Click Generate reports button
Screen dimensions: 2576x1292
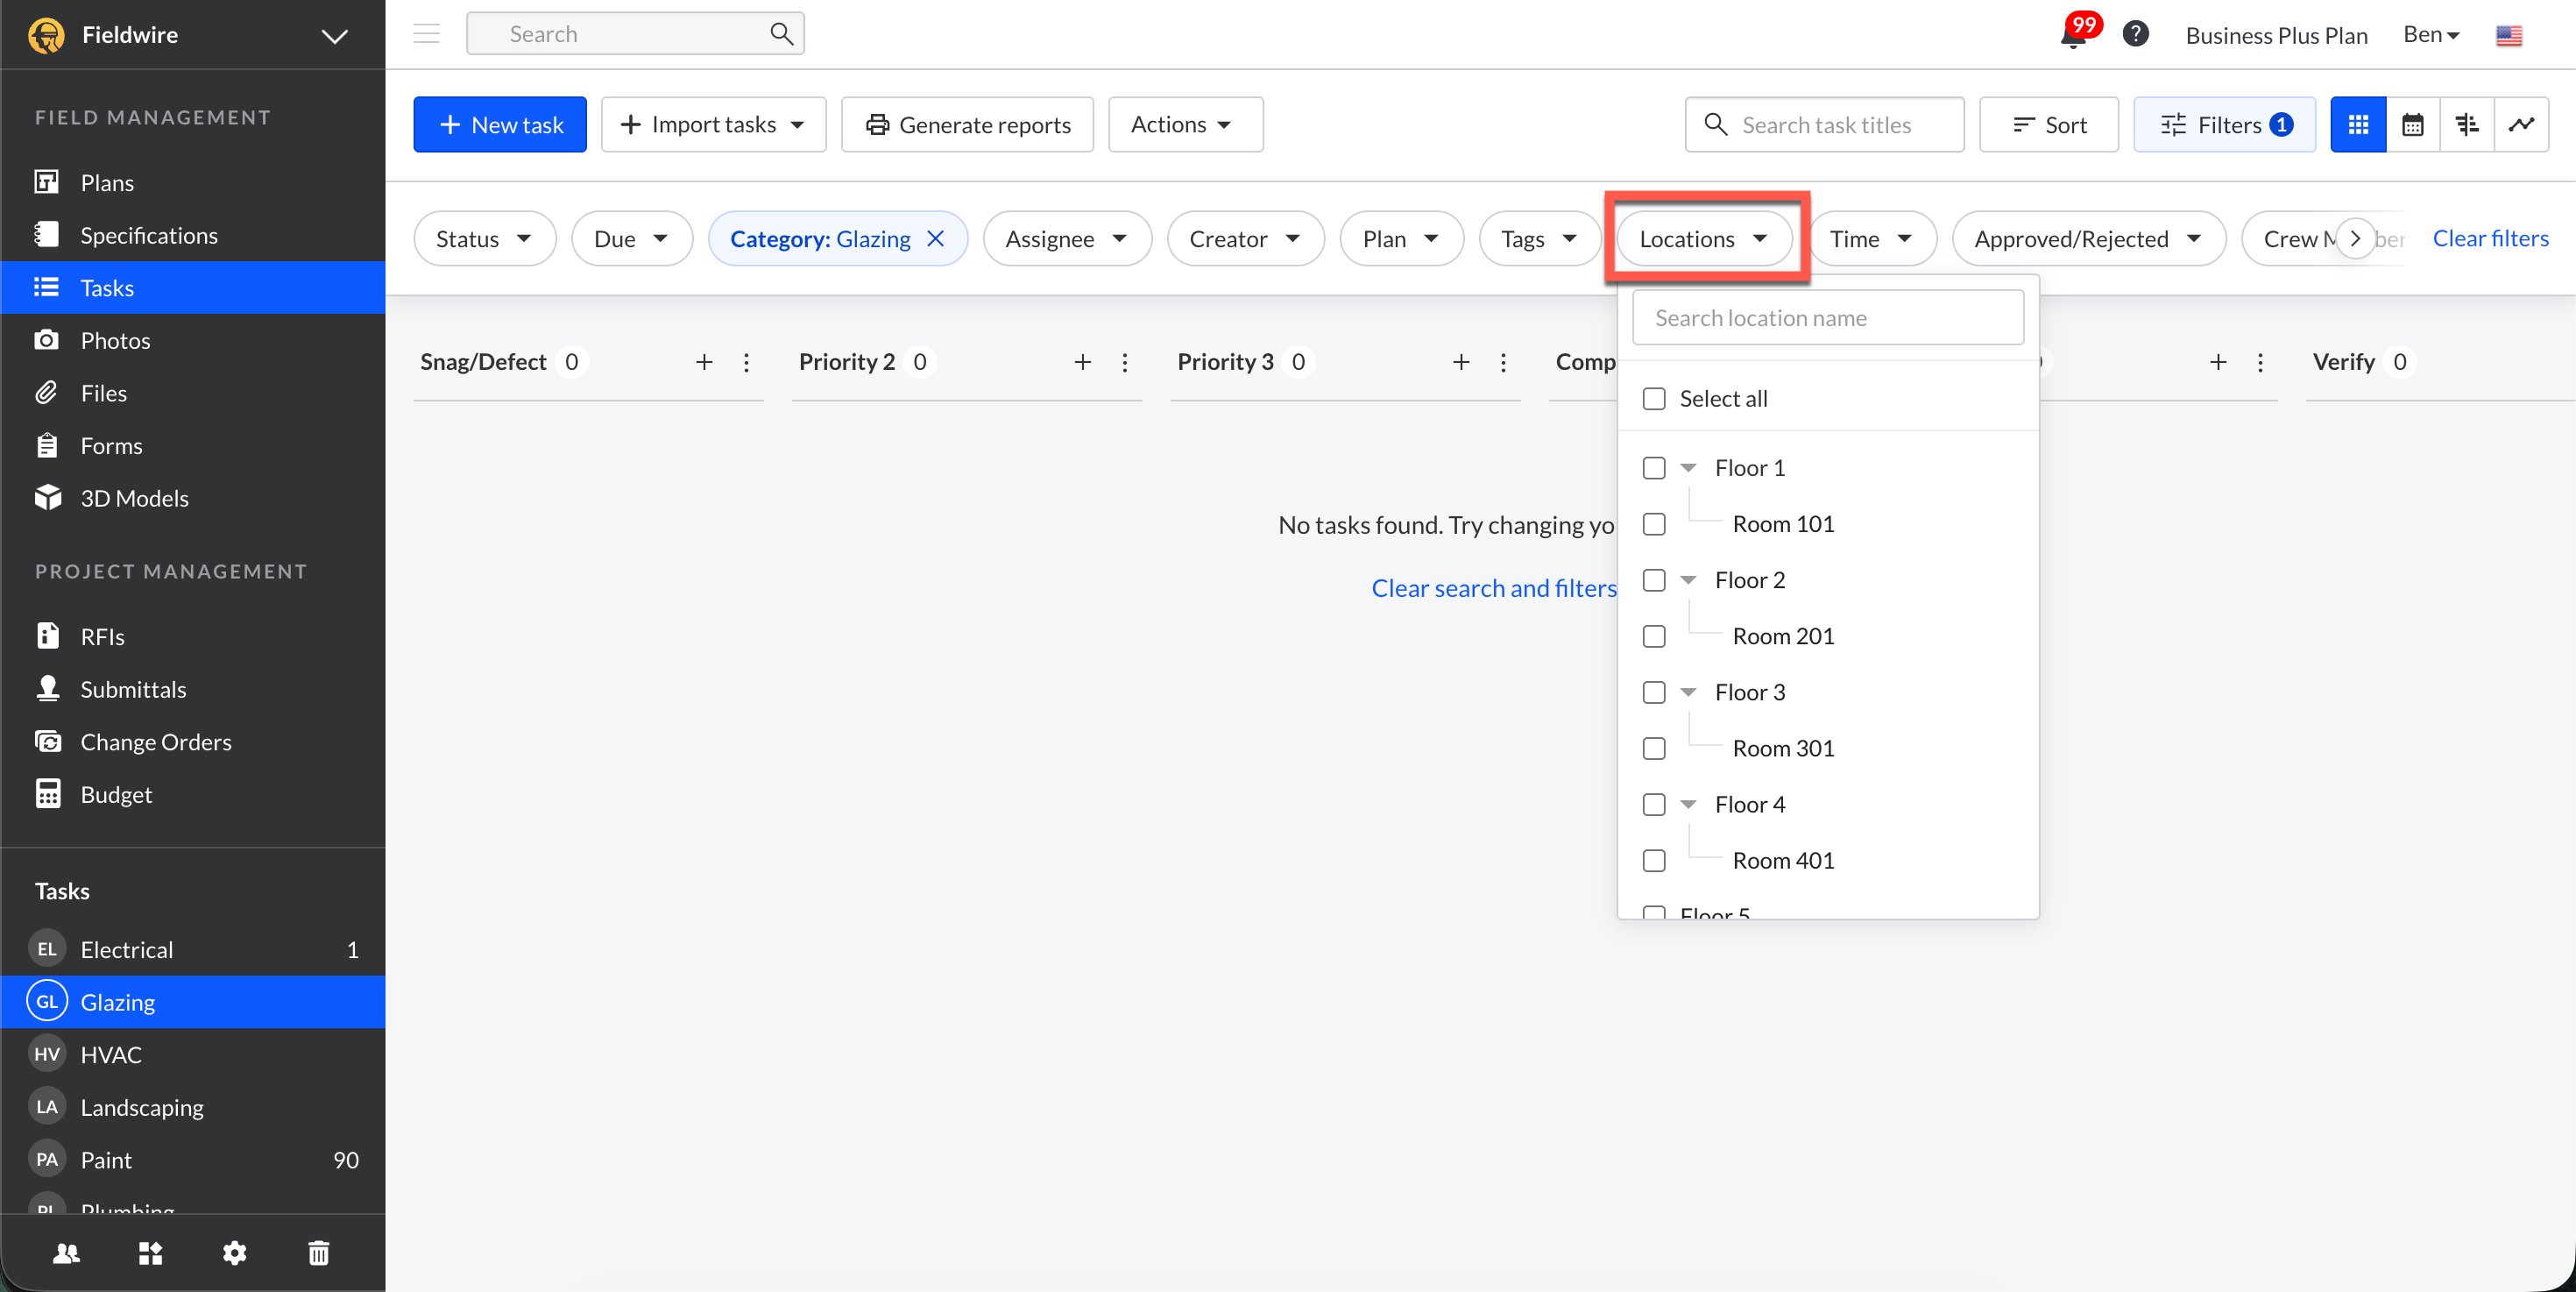[x=967, y=125]
